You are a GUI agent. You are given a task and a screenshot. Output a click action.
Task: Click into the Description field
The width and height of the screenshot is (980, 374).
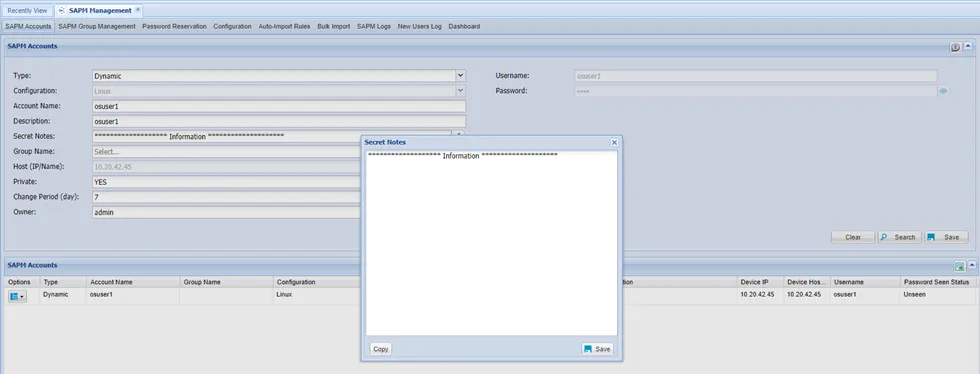point(279,121)
